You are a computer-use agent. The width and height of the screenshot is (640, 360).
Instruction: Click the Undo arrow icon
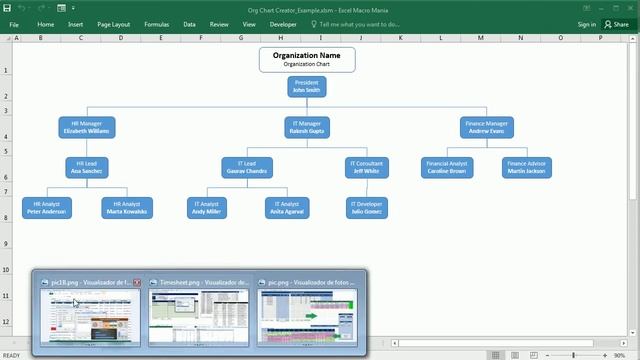[21, 8]
